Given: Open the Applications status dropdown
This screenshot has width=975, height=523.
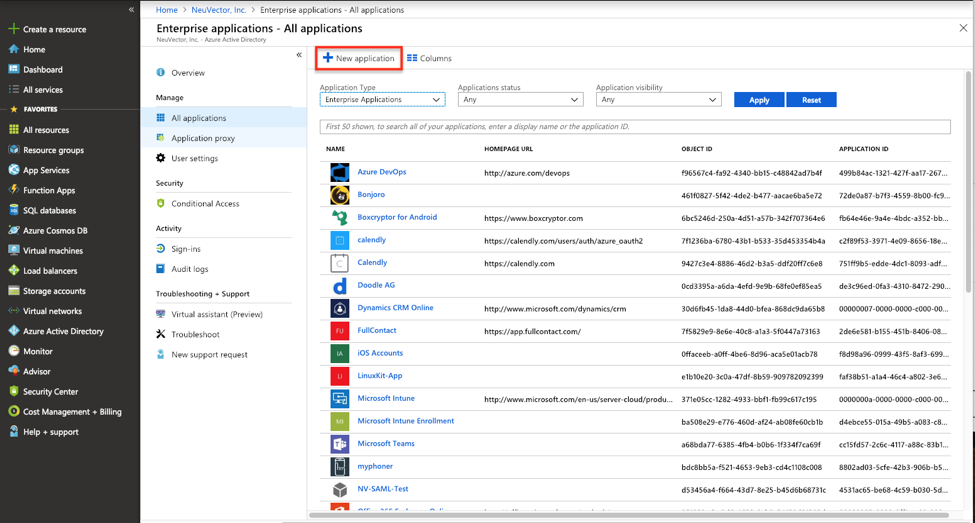Looking at the screenshot, I should [x=520, y=100].
